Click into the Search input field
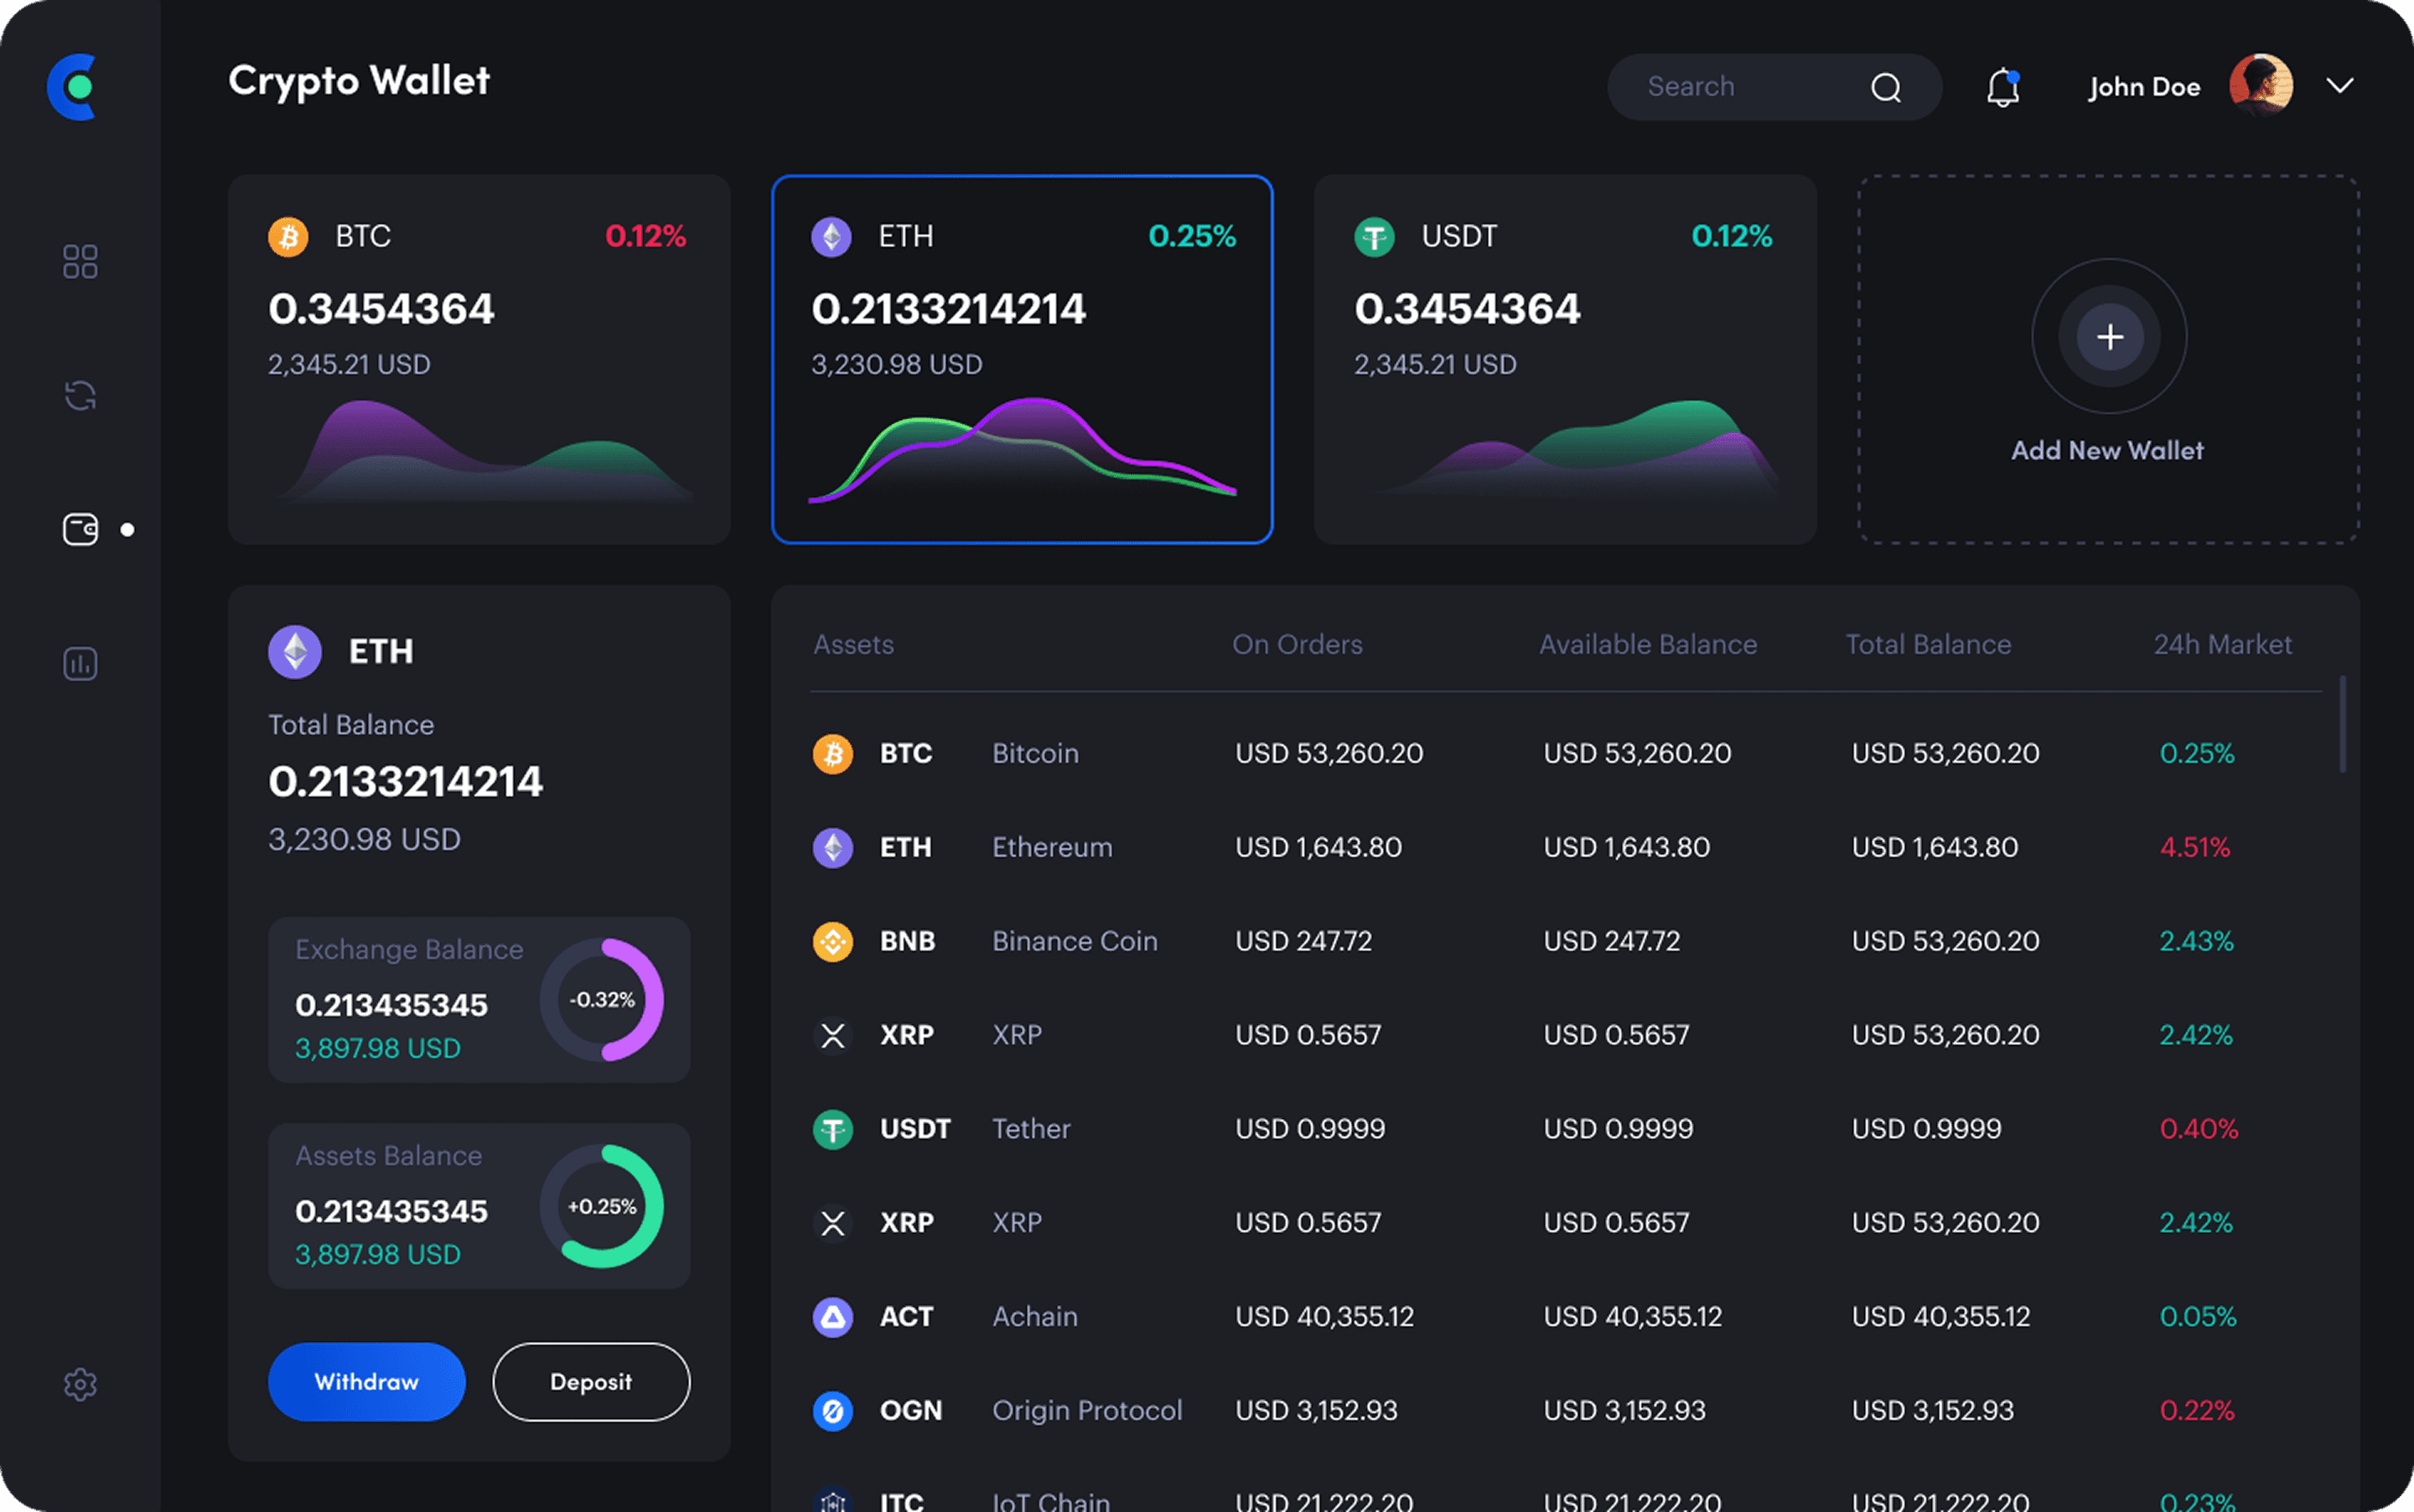 coord(1740,87)
